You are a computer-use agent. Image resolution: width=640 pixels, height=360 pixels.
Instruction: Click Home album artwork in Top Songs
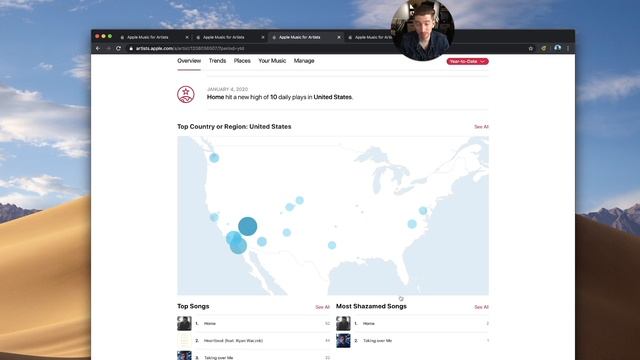(x=184, y=323)
